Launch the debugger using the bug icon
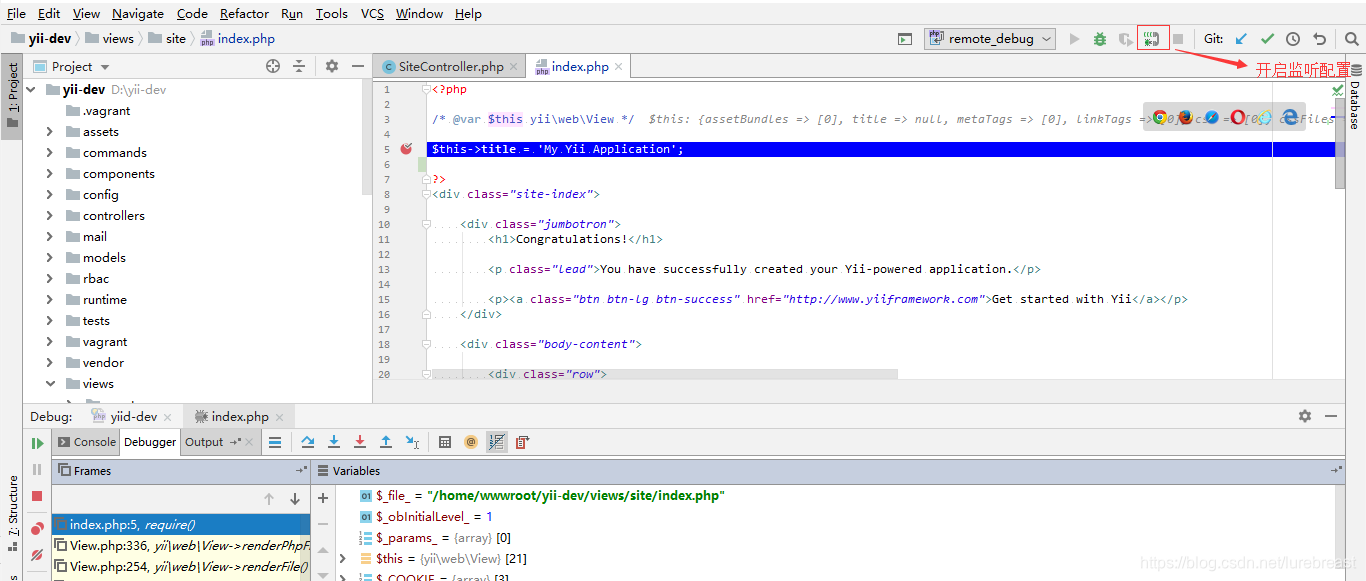Viewport: 1366px width, 581px height. coord(1098,37)
